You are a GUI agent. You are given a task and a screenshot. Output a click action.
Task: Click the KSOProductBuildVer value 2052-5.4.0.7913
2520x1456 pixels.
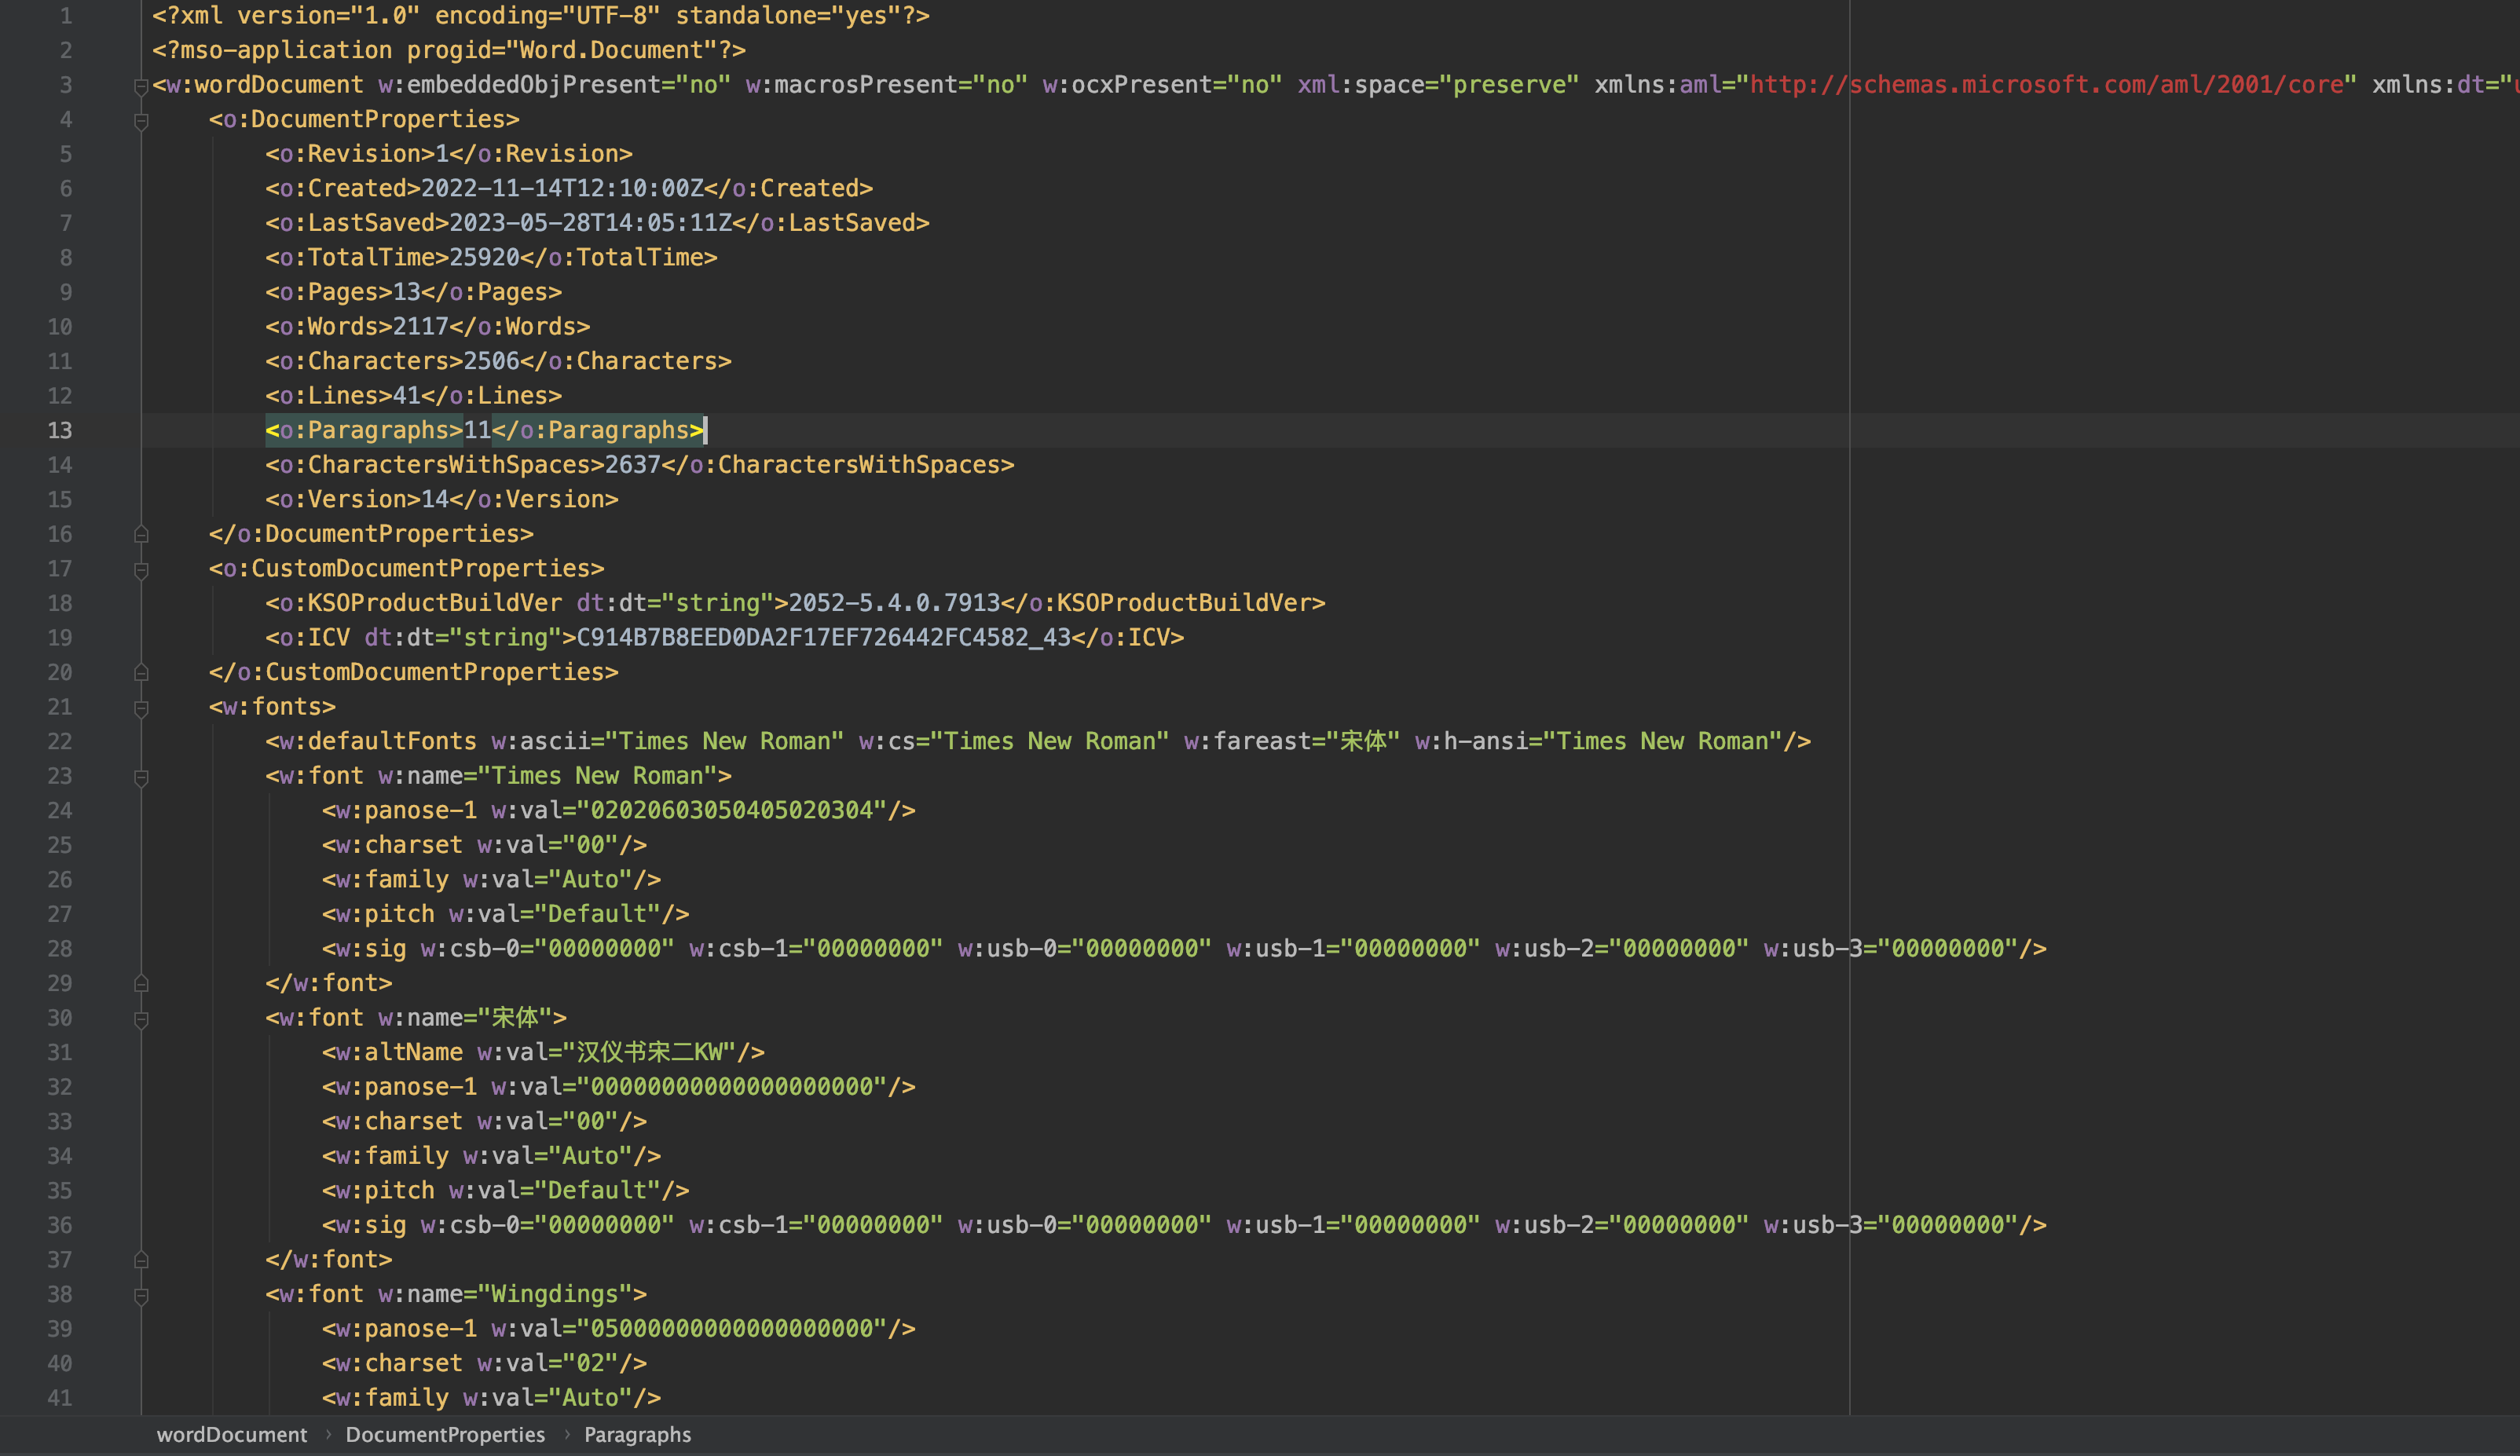(x=895, y=603)
